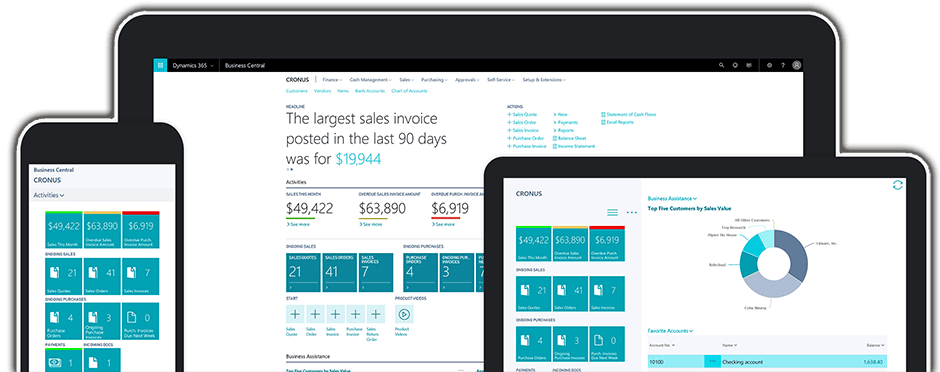Open Payments tile showing 1 on phone
The image size is (940, 372).
pyautogui.click(x=64, y=360)
